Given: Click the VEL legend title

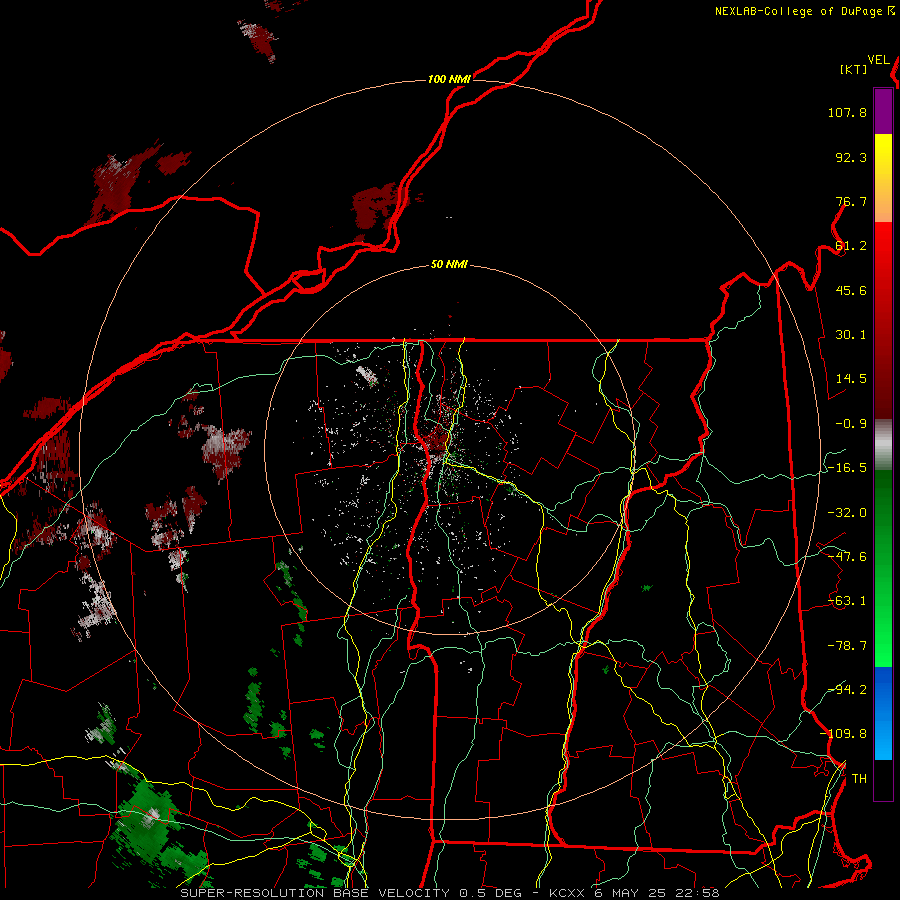Looking at the screenshot, I should pos(878,60).
